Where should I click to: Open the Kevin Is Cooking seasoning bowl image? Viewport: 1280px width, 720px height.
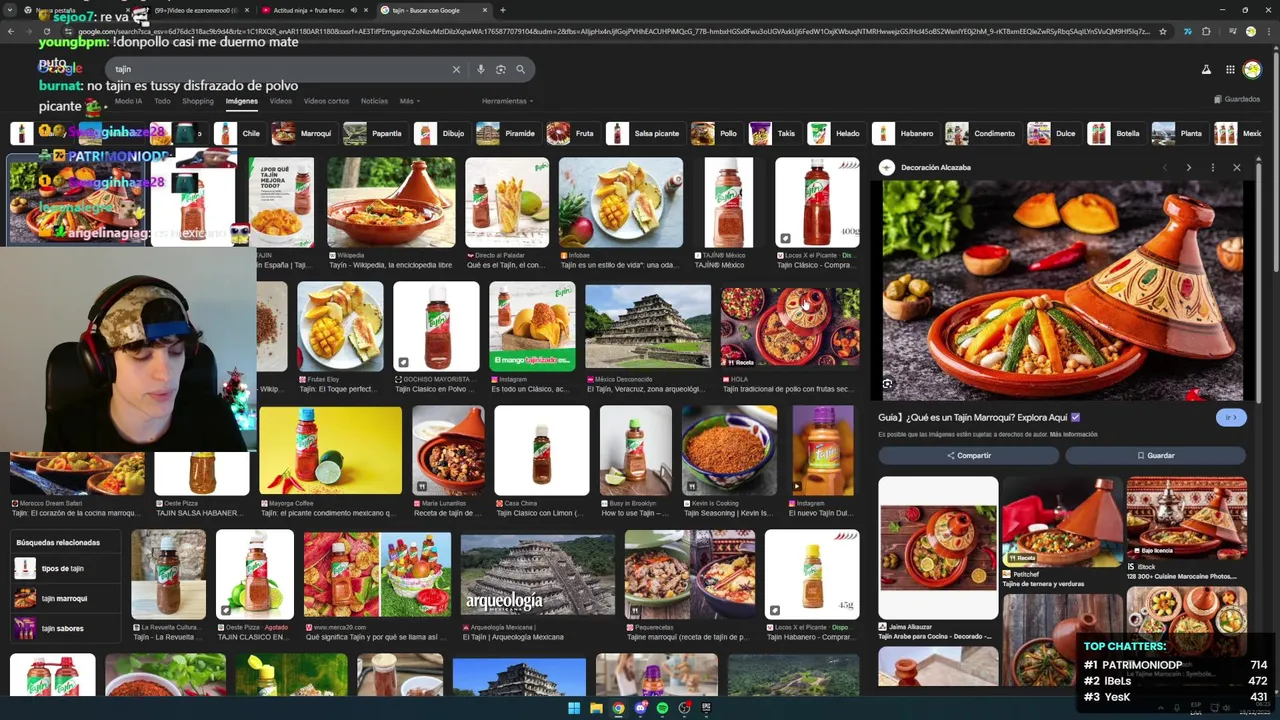729,450
